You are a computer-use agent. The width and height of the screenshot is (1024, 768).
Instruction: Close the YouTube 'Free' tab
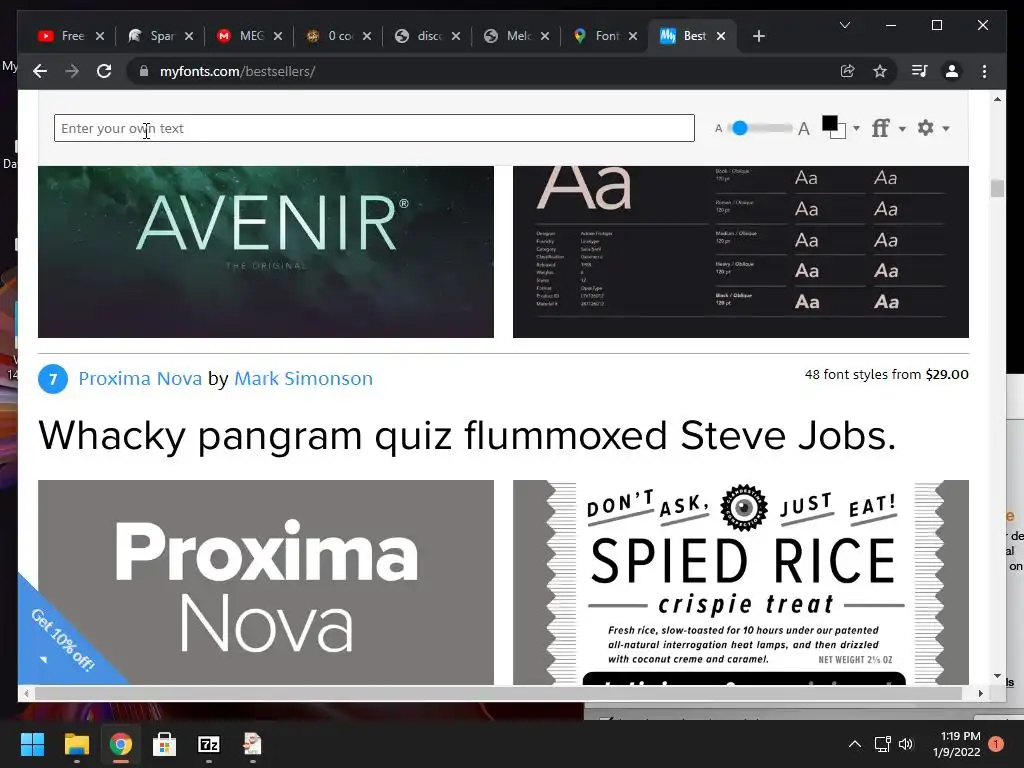coord(100,36)
